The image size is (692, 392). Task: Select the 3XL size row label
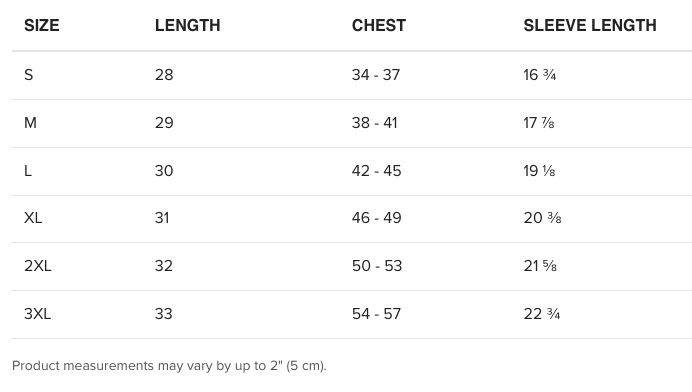[38, 314]
